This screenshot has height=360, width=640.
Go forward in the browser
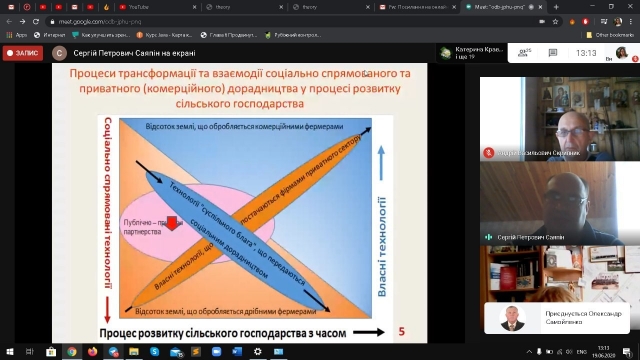point(22,22)
